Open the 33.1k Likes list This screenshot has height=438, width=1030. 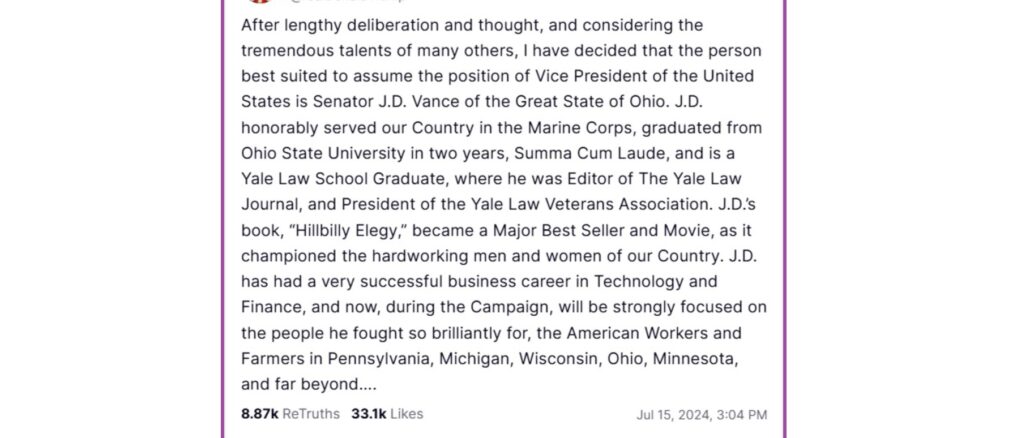coord(387,414)
